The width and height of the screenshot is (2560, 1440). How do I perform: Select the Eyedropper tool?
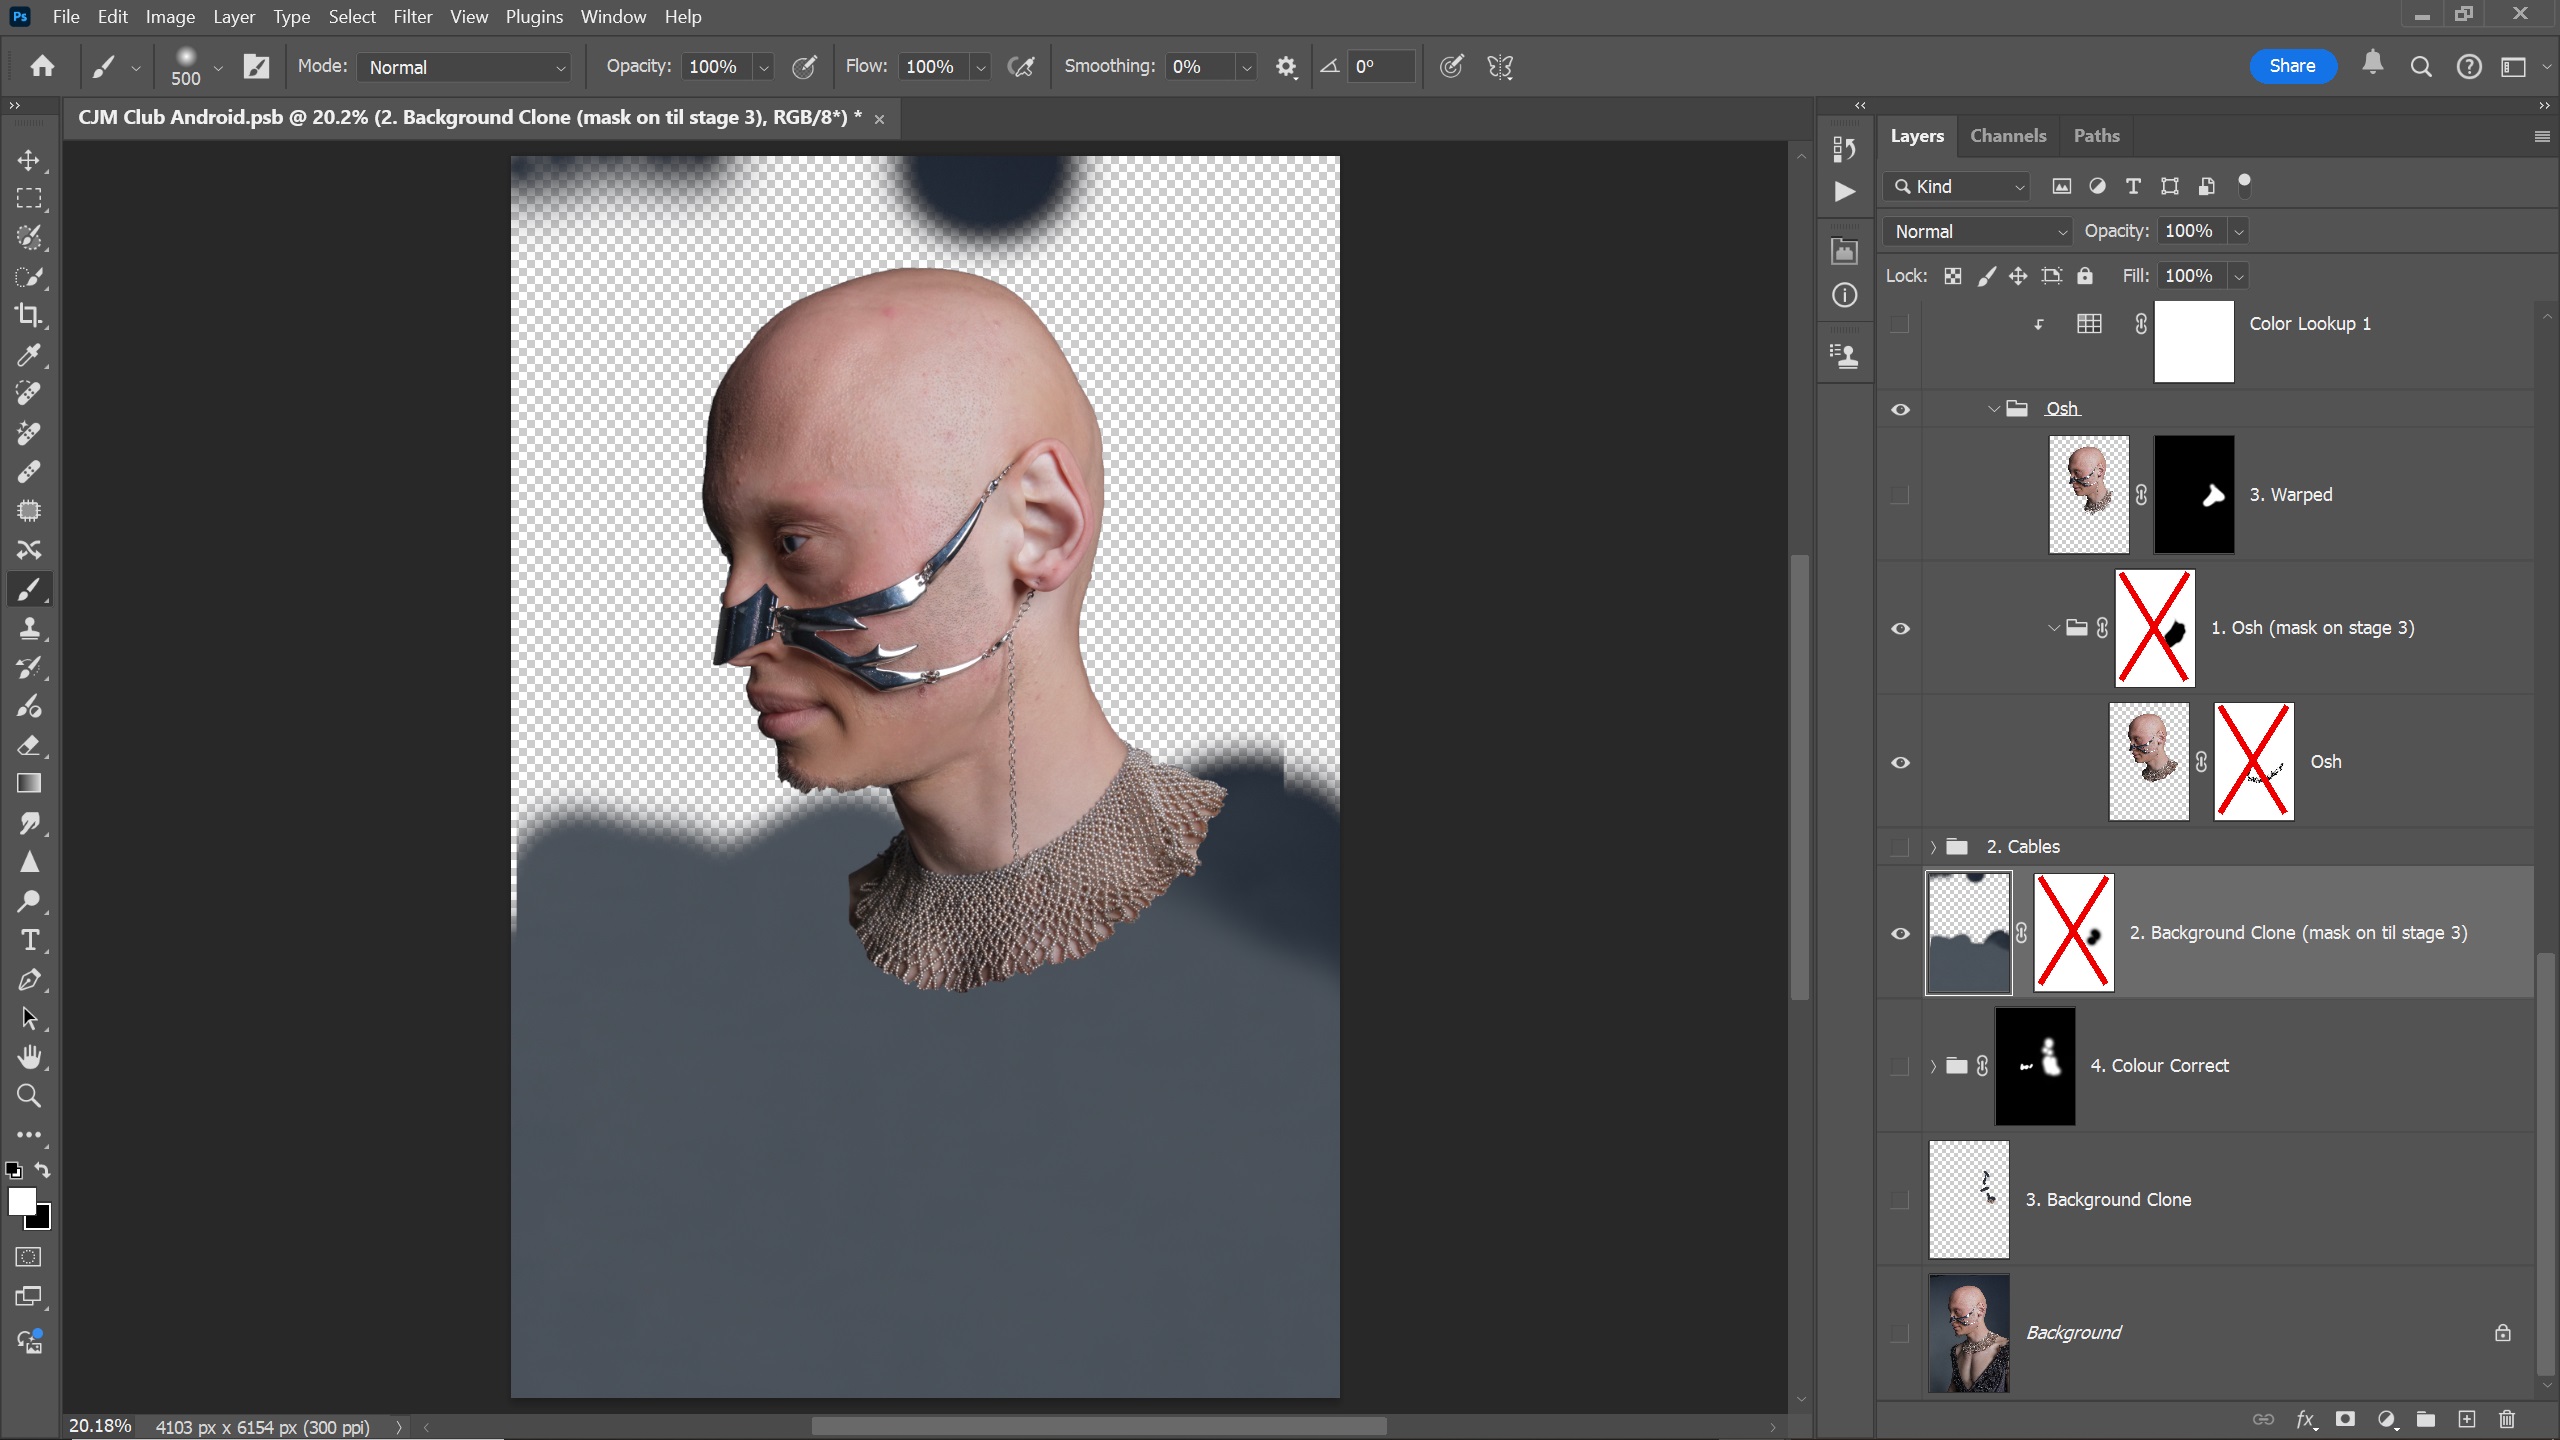(x=29, y=355)
